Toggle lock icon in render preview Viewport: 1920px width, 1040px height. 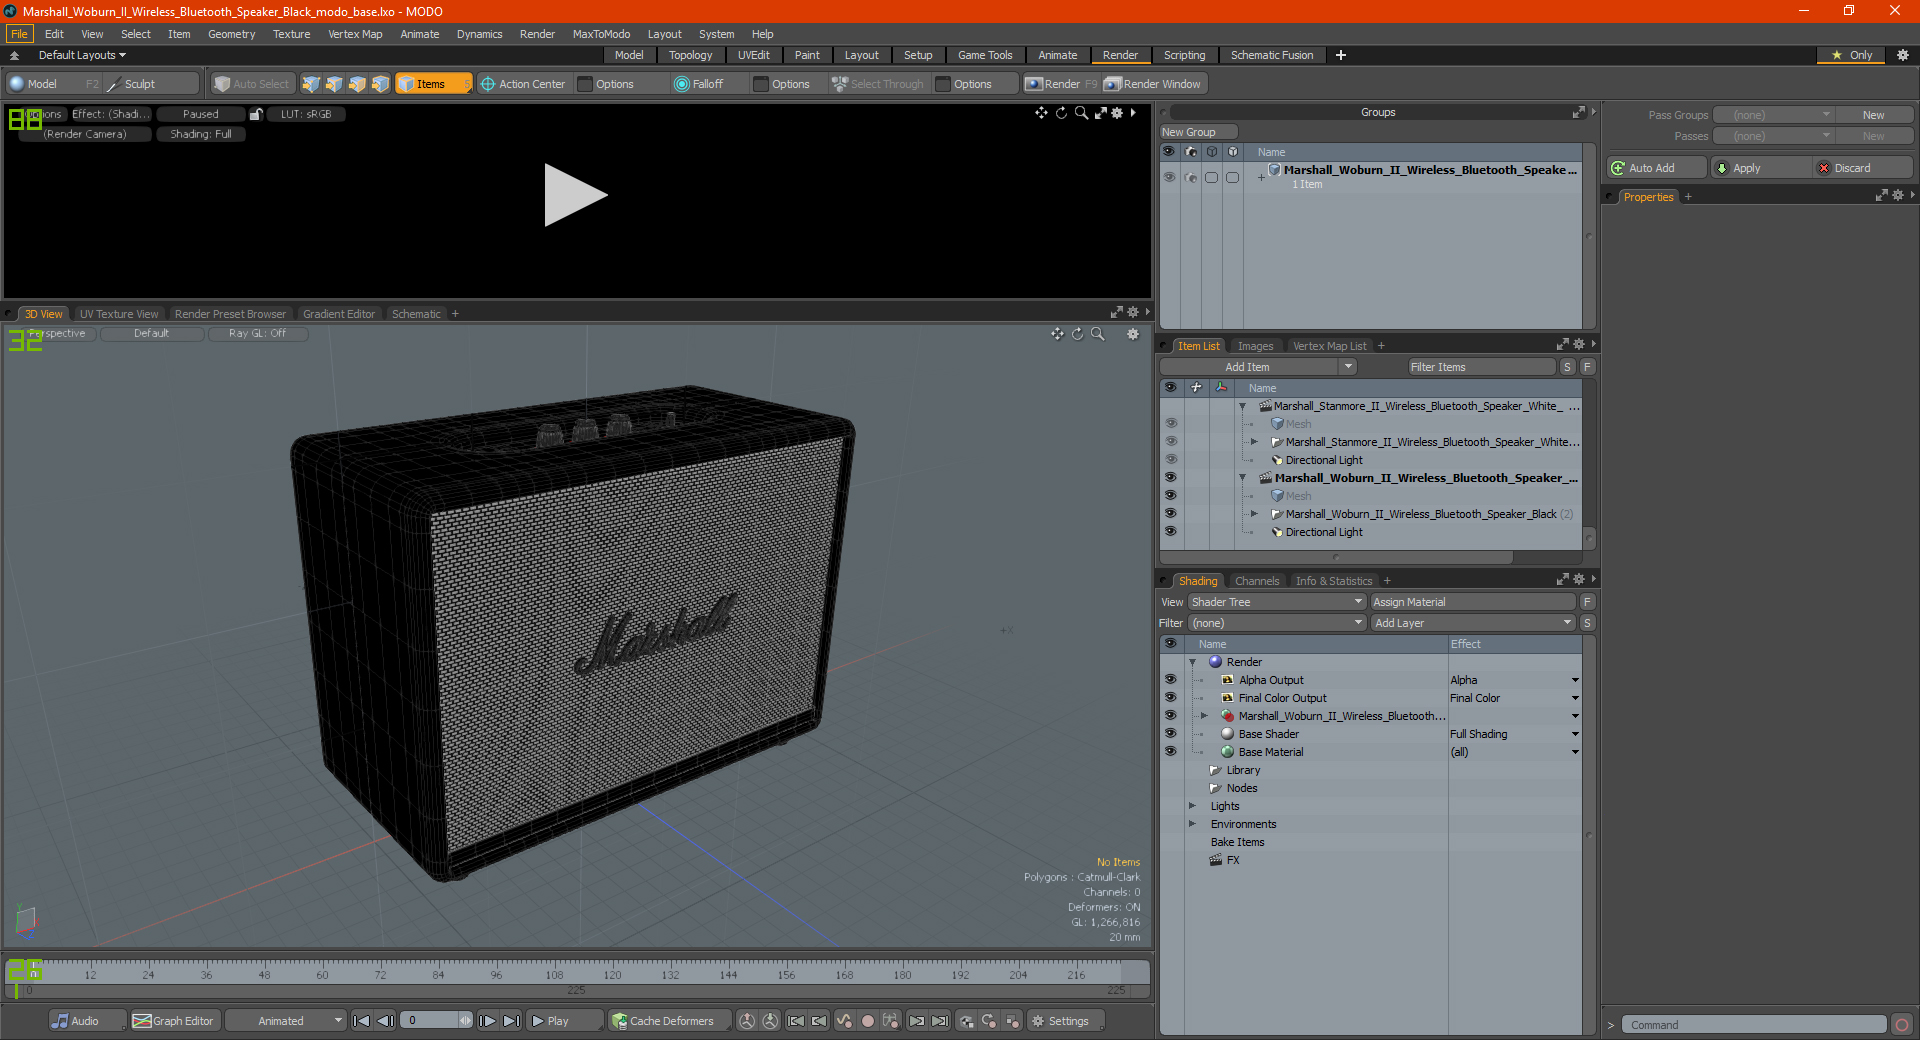[x=256, y=114]
